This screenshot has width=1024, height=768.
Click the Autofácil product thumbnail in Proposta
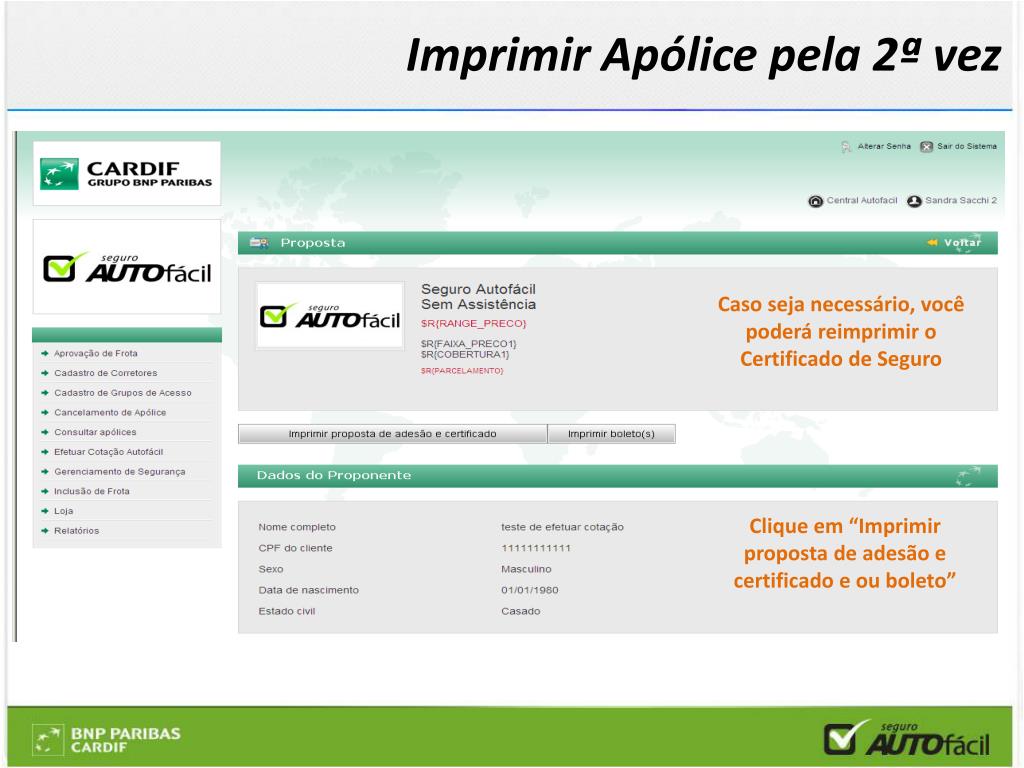click(330, 315)
